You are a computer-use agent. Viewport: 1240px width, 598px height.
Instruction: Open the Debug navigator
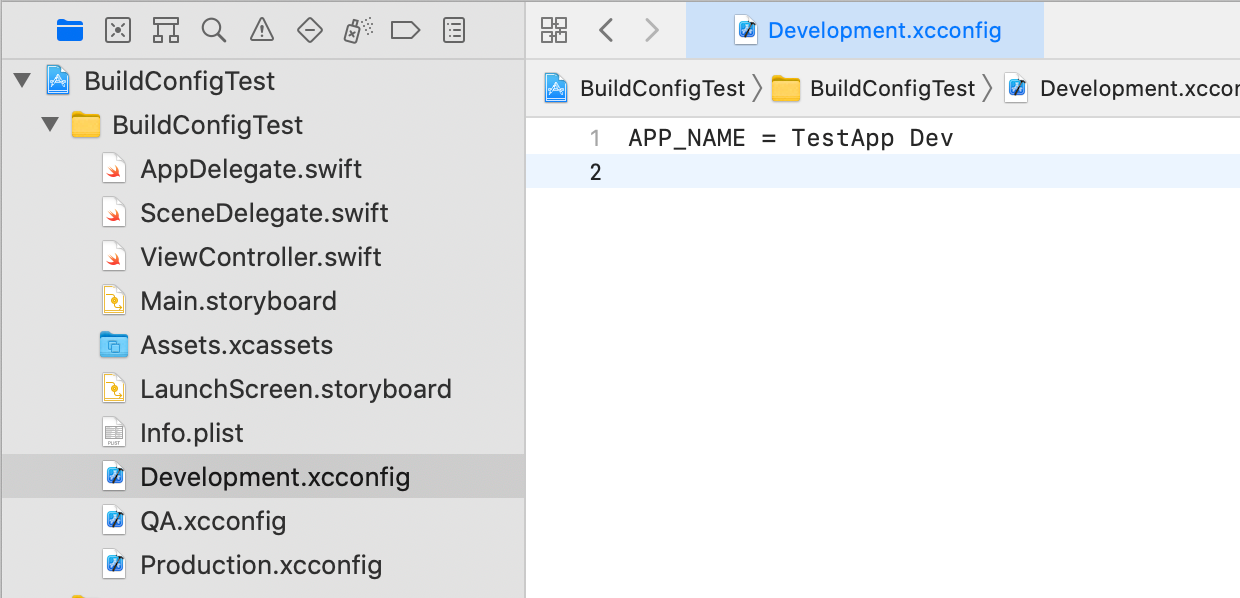click(356, 30)
